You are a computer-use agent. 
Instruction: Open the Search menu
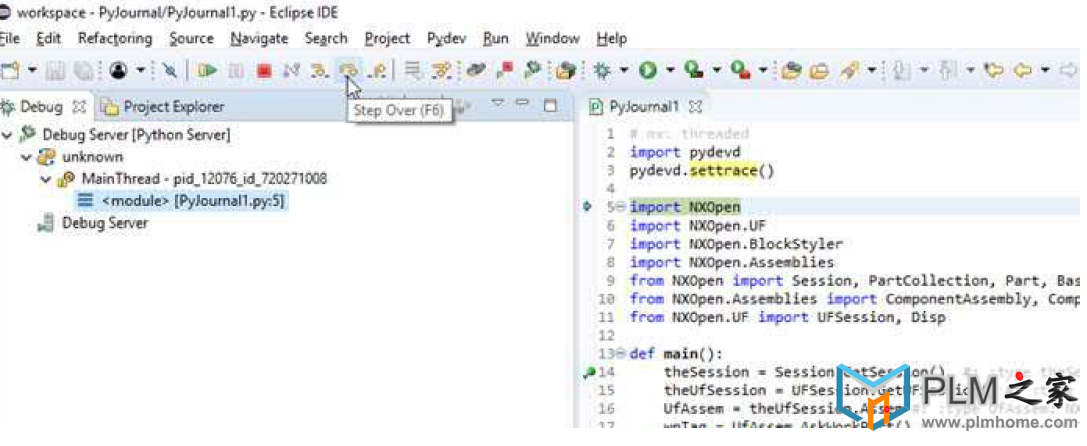coord(326,38)
